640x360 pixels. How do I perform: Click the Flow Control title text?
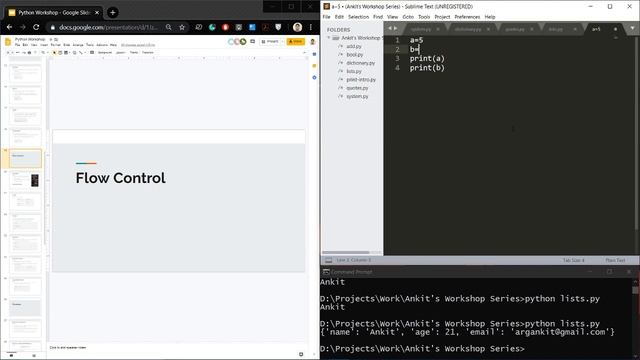(x=120, y=178)
